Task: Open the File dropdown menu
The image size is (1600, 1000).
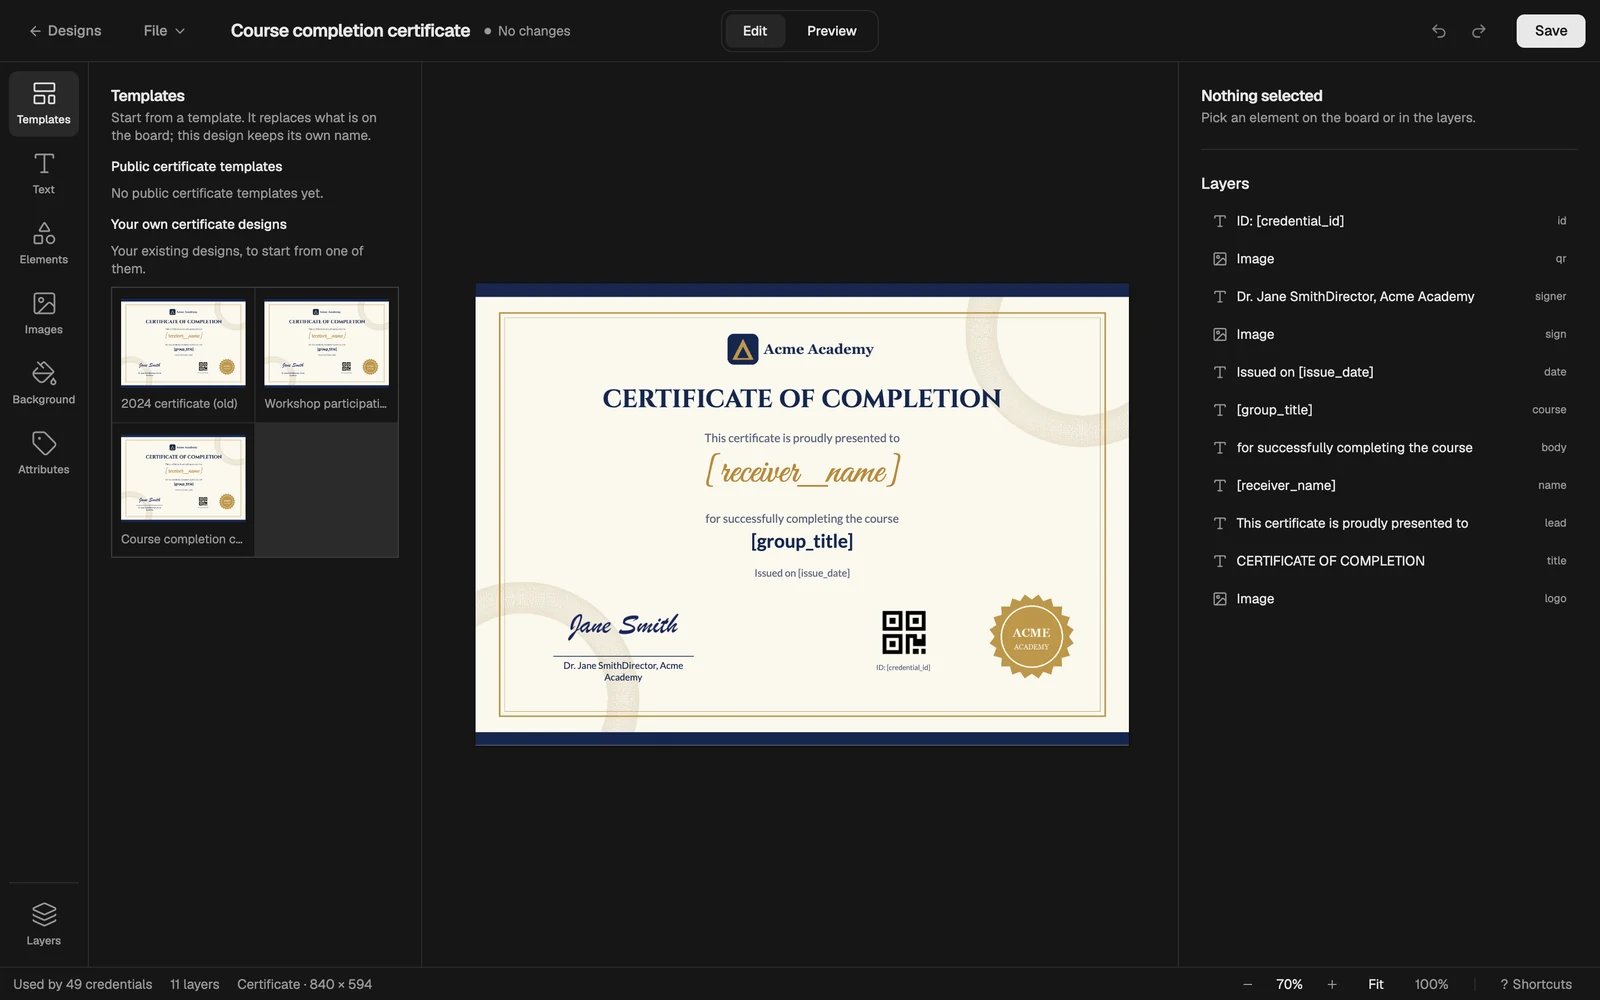Action: point(164,31)
